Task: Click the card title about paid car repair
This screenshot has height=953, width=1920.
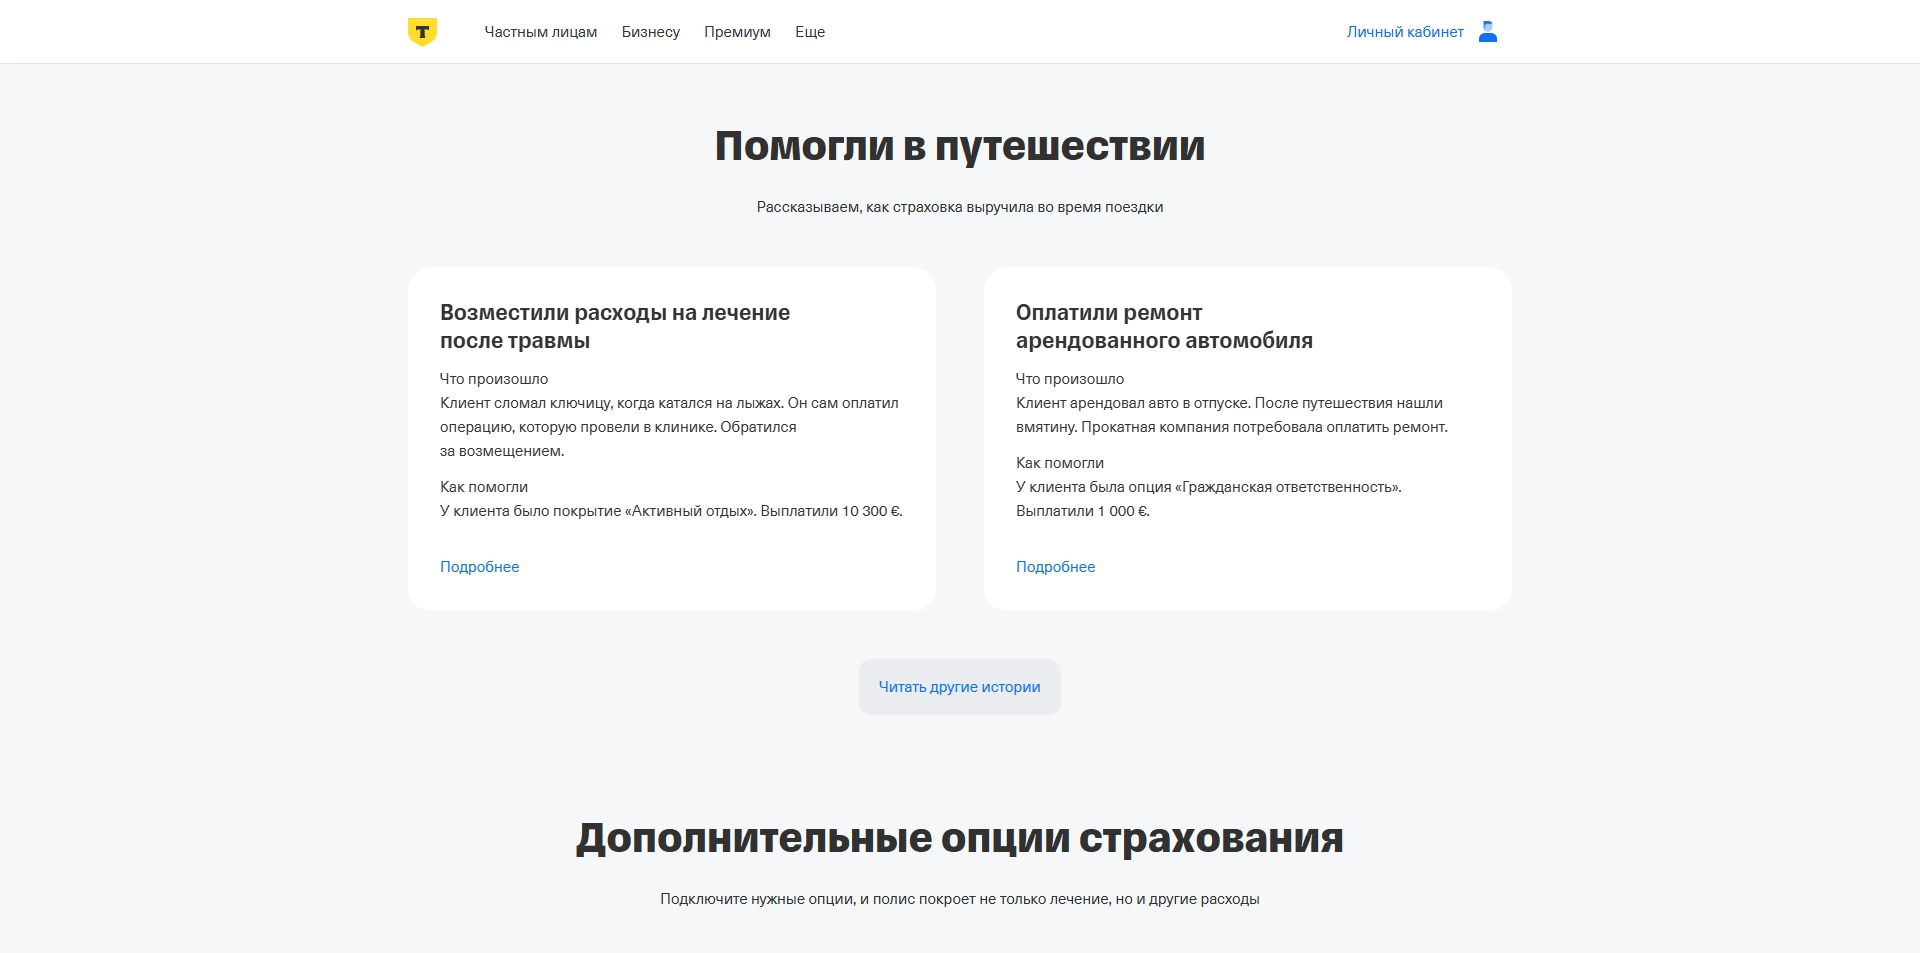Action: point(1164,326)
